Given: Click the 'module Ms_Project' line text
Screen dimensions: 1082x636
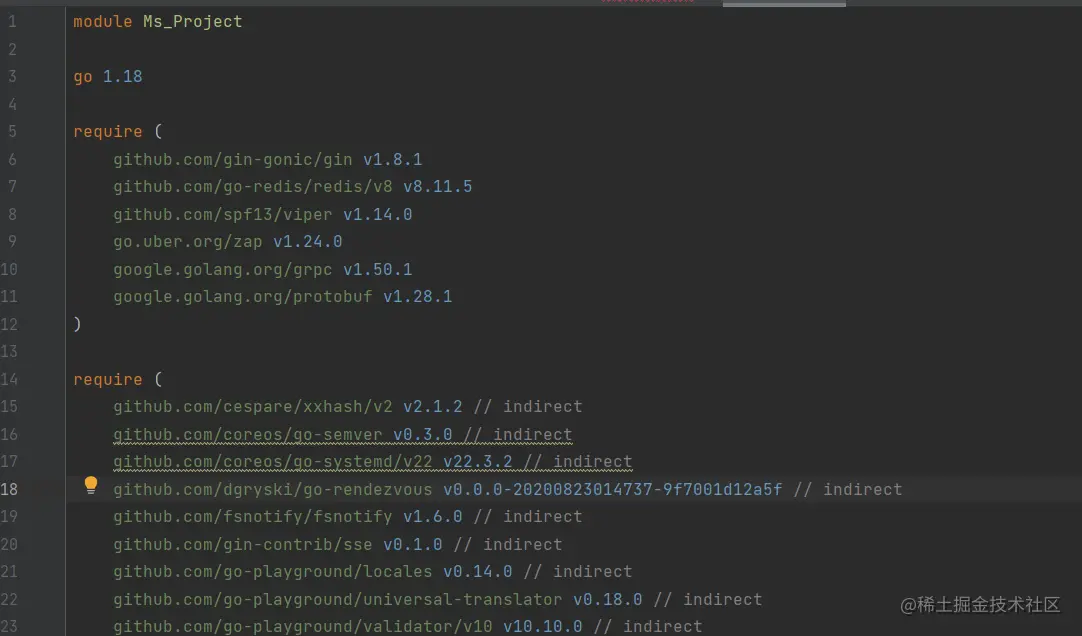Looking at the screenshot, I should pos(158,21).
